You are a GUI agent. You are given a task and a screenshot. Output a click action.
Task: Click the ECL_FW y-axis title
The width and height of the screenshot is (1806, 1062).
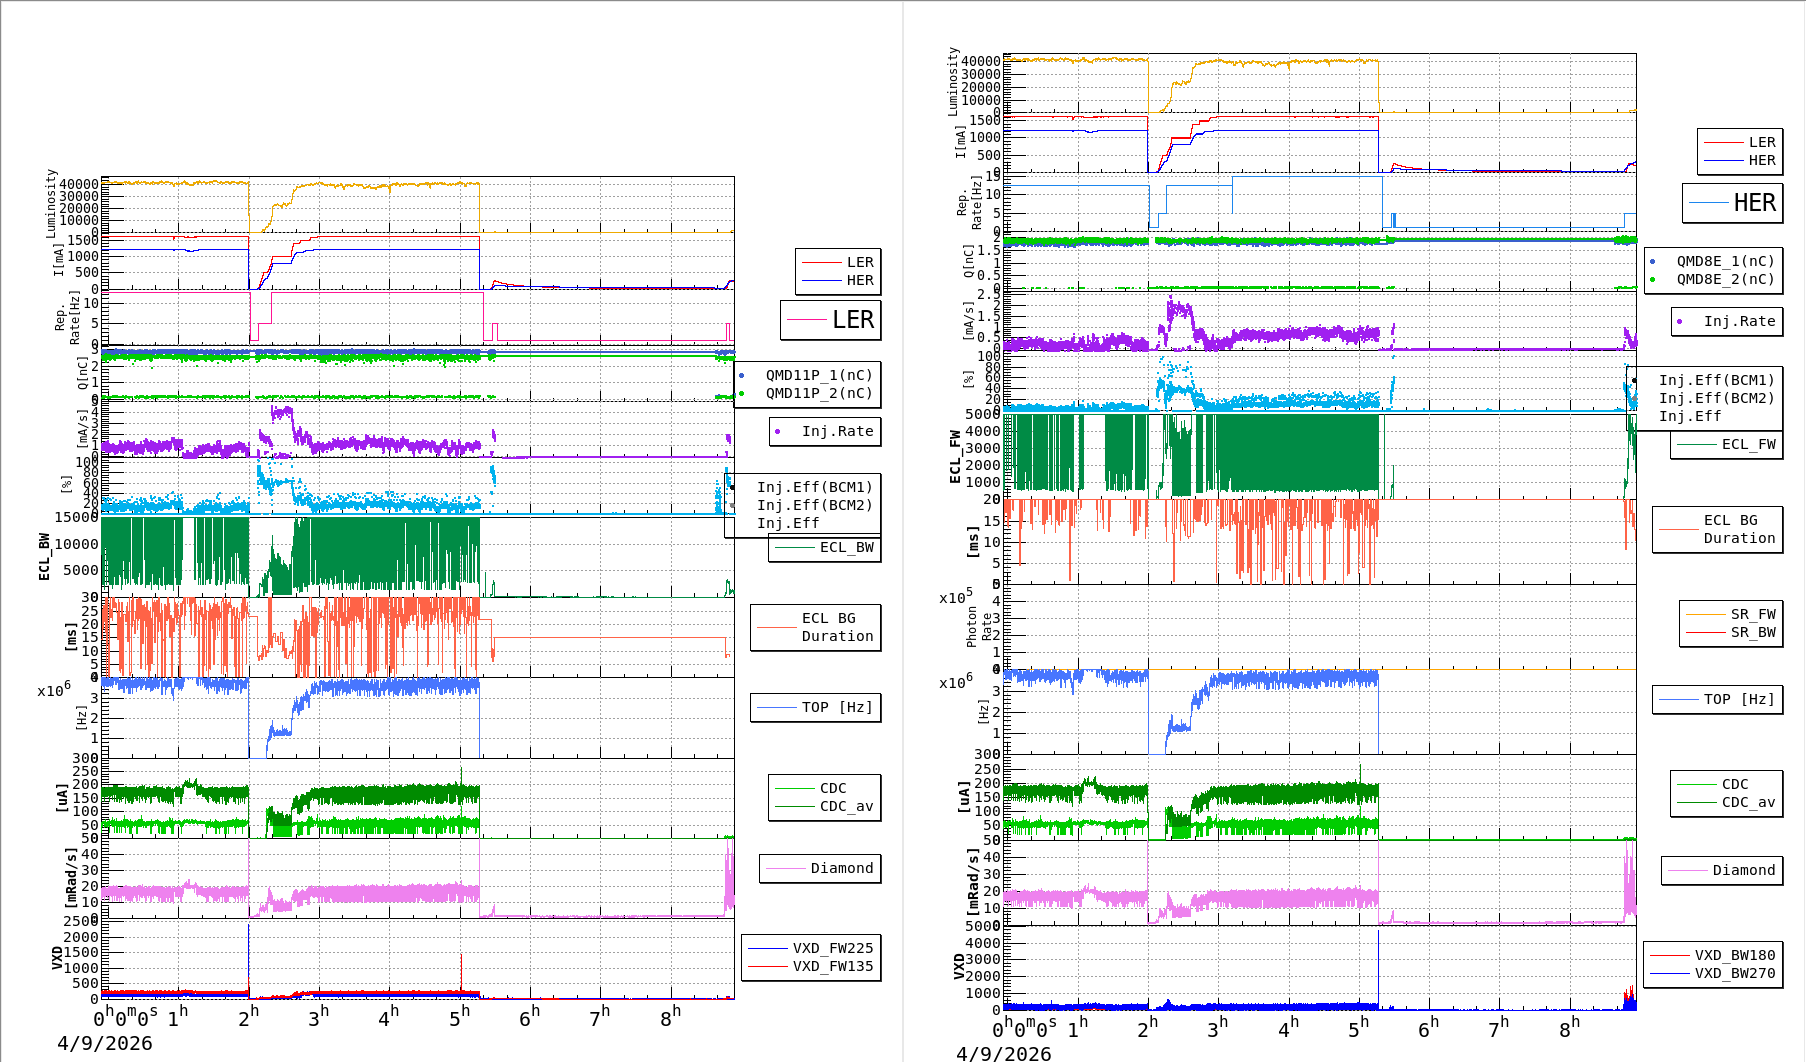point(955,457)
